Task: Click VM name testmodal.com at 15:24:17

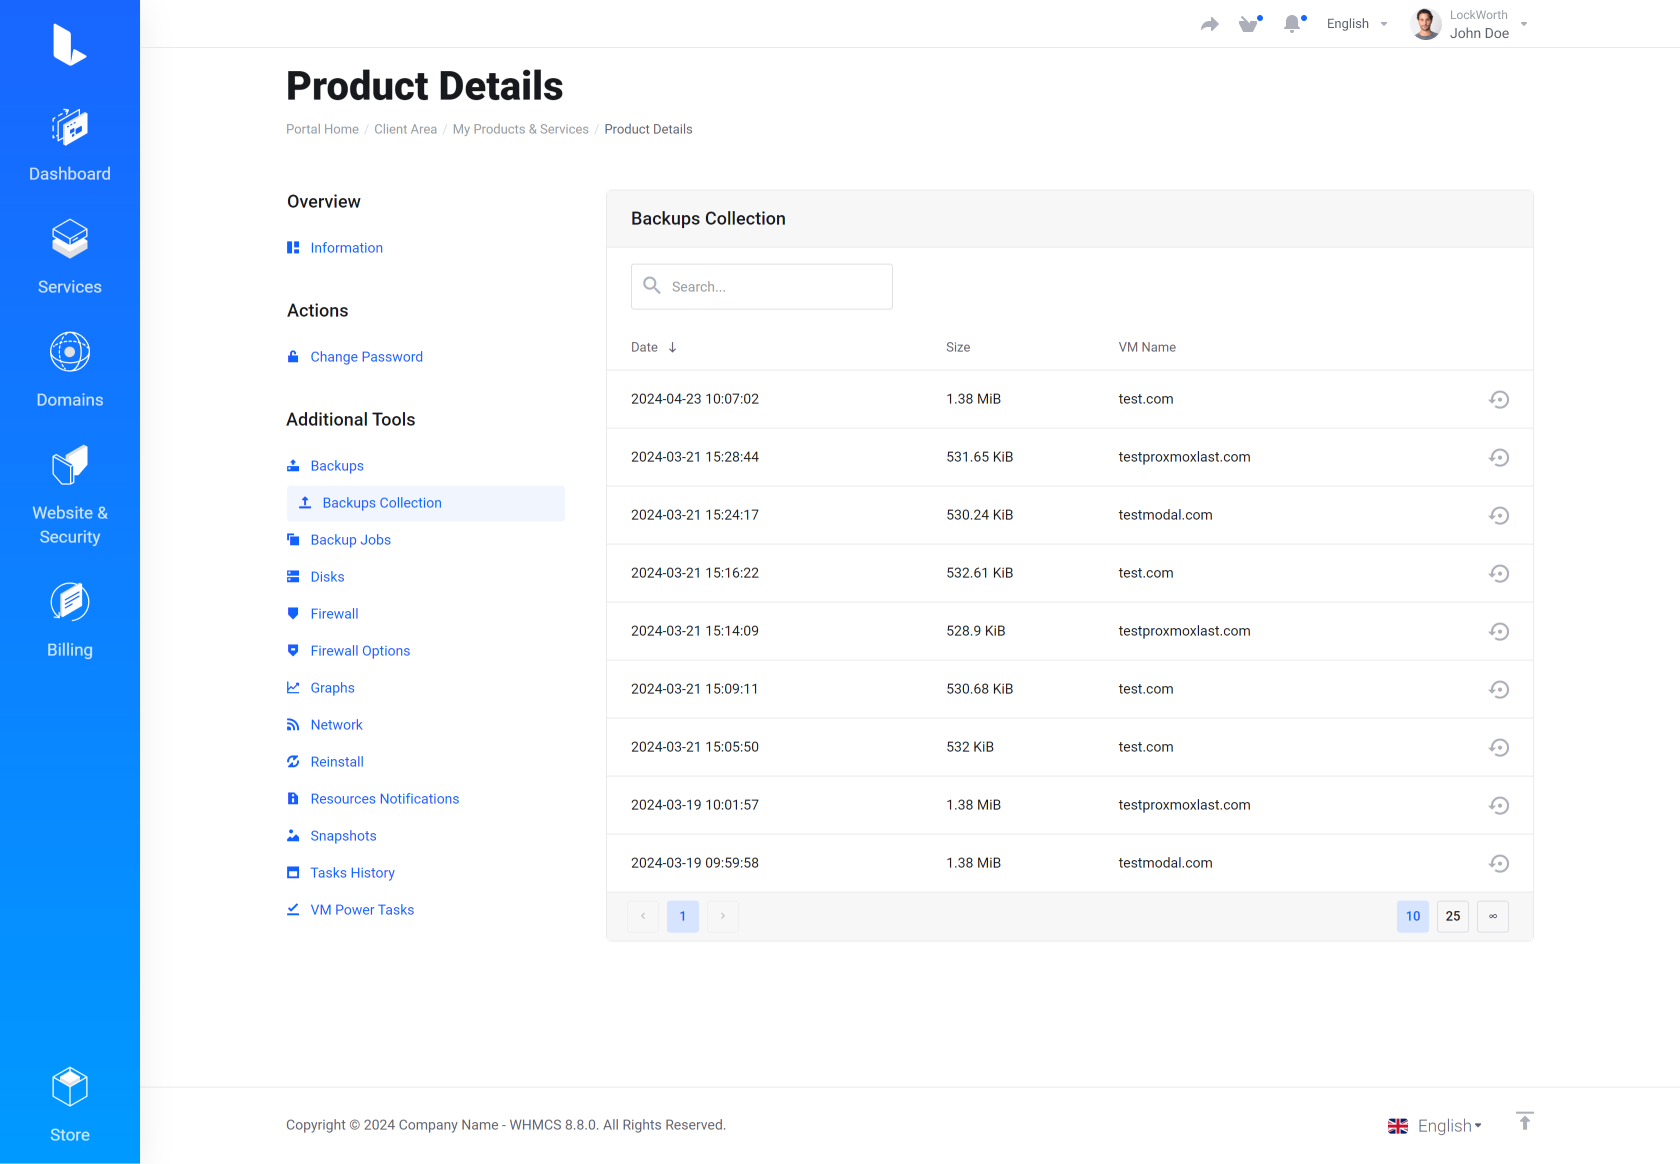Action: 1165,515
